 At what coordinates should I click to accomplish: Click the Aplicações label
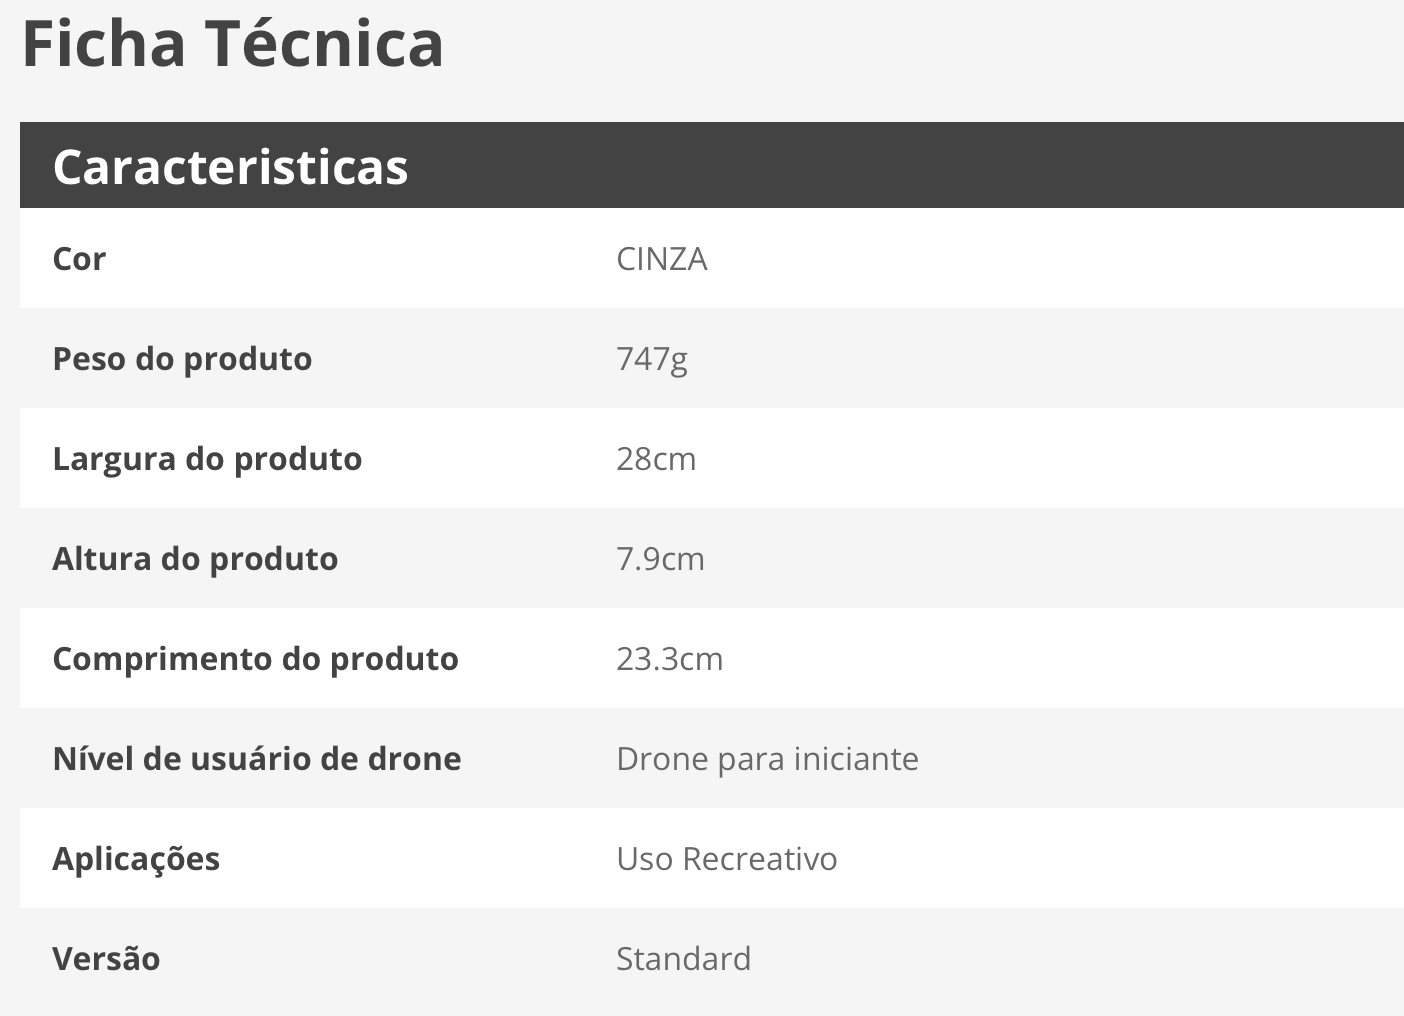point(136,859)
